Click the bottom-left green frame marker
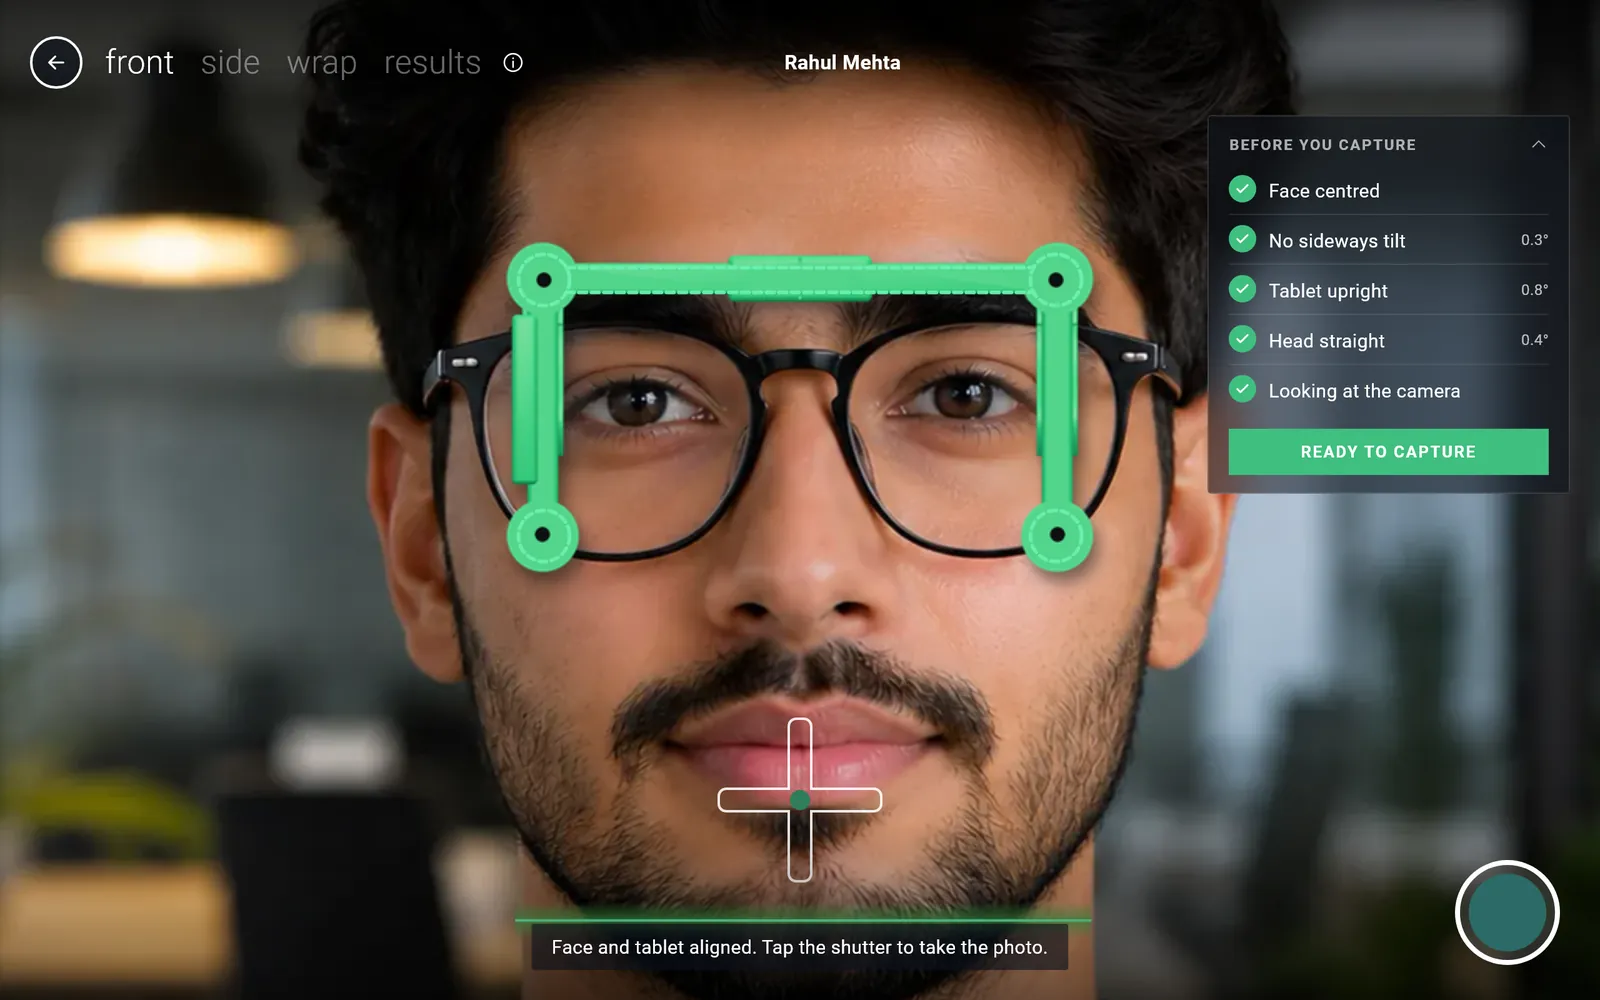The width and height of the screenshot is (1600, 1000). coord(543,535)
